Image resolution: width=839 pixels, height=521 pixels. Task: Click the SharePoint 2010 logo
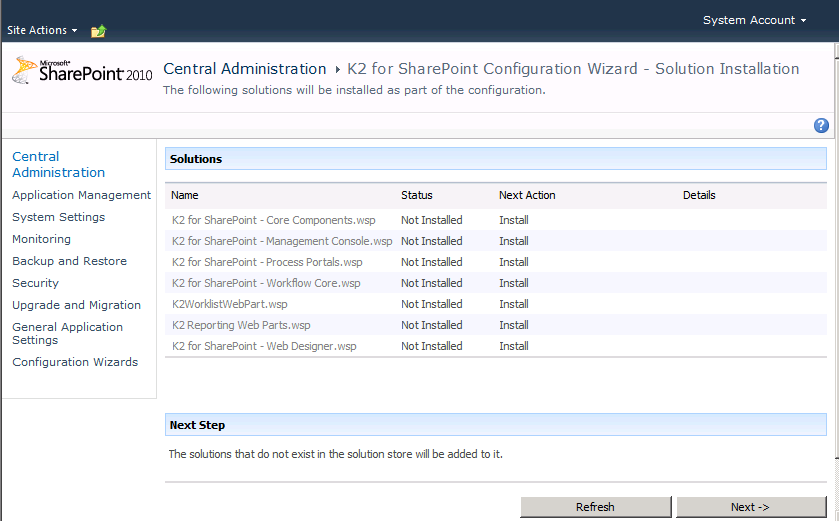point(82,71)
